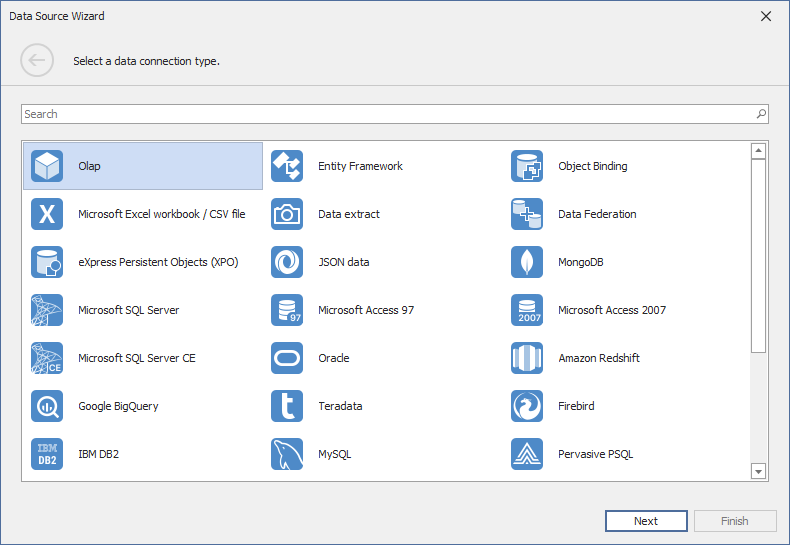Select the Olap label

[89, 166]
